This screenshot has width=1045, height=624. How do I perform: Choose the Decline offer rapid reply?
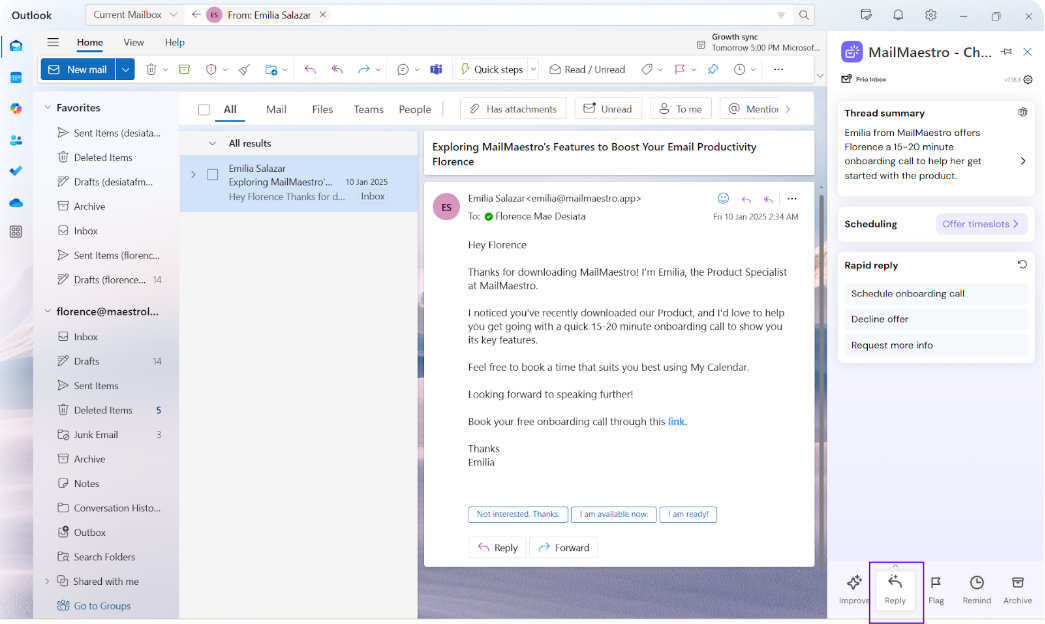pyautogui.click(x=936, y=319)
